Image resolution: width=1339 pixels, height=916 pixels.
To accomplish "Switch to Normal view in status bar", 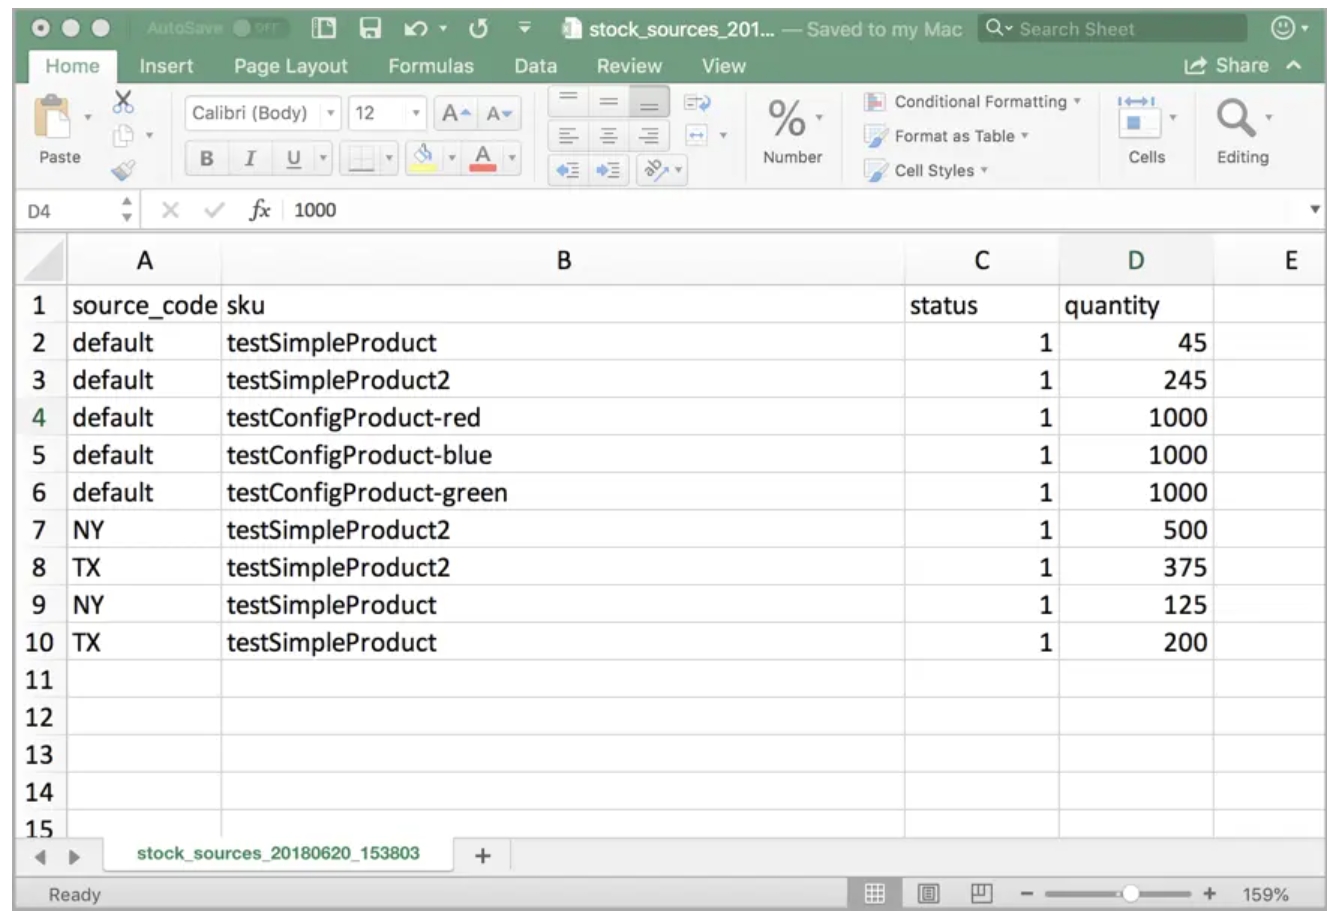I will (x=874, y=893).
